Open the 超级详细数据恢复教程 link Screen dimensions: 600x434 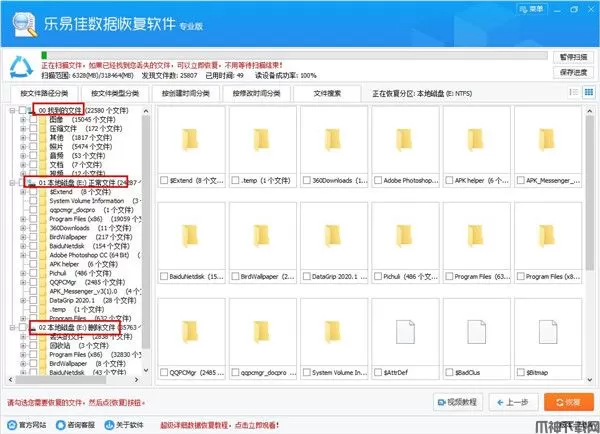pyautogui.click(x=219, y=425)
